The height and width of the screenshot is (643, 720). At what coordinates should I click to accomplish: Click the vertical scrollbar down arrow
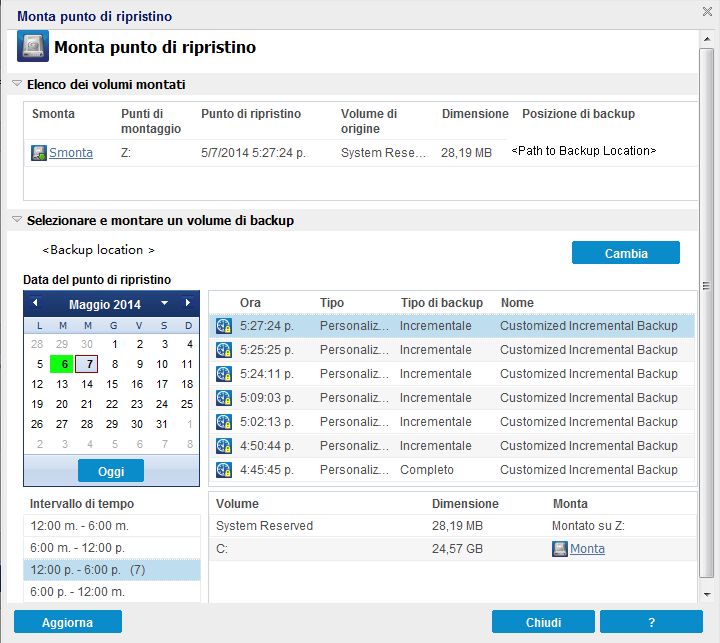(707, 594)
